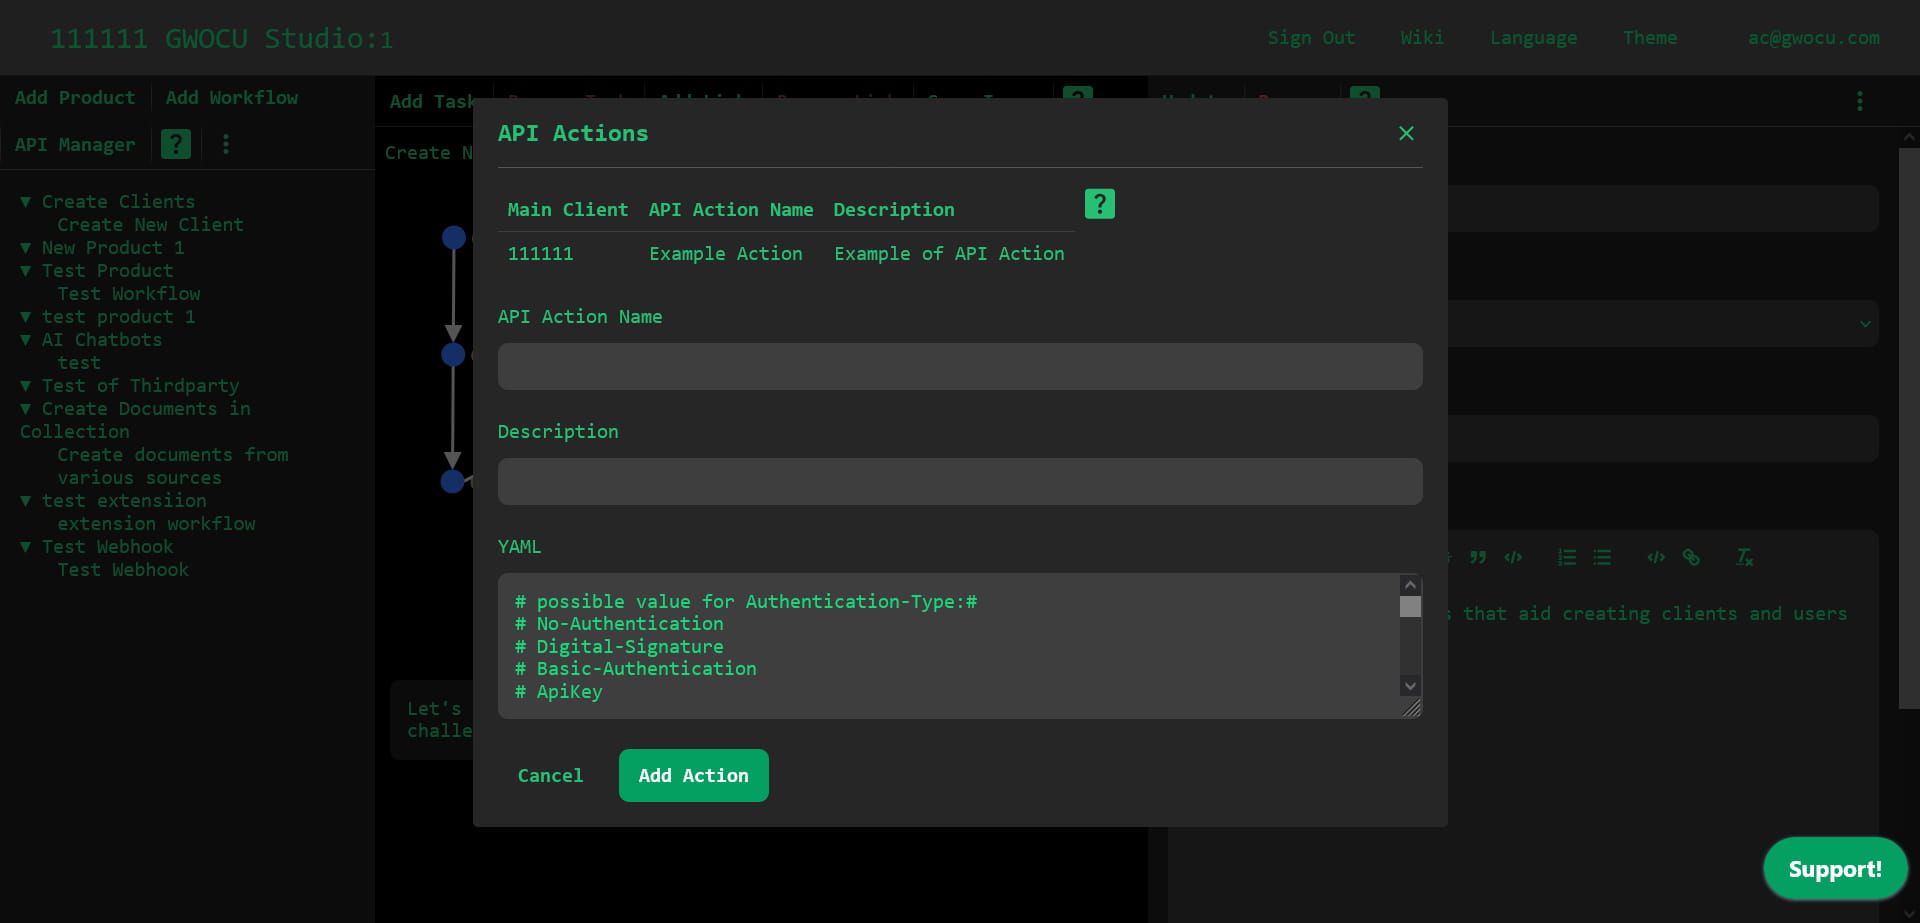The image size is (1920, 923).
Task: Click the 111111 GWOCU Studio title
Action: click(x=222, y=38)
